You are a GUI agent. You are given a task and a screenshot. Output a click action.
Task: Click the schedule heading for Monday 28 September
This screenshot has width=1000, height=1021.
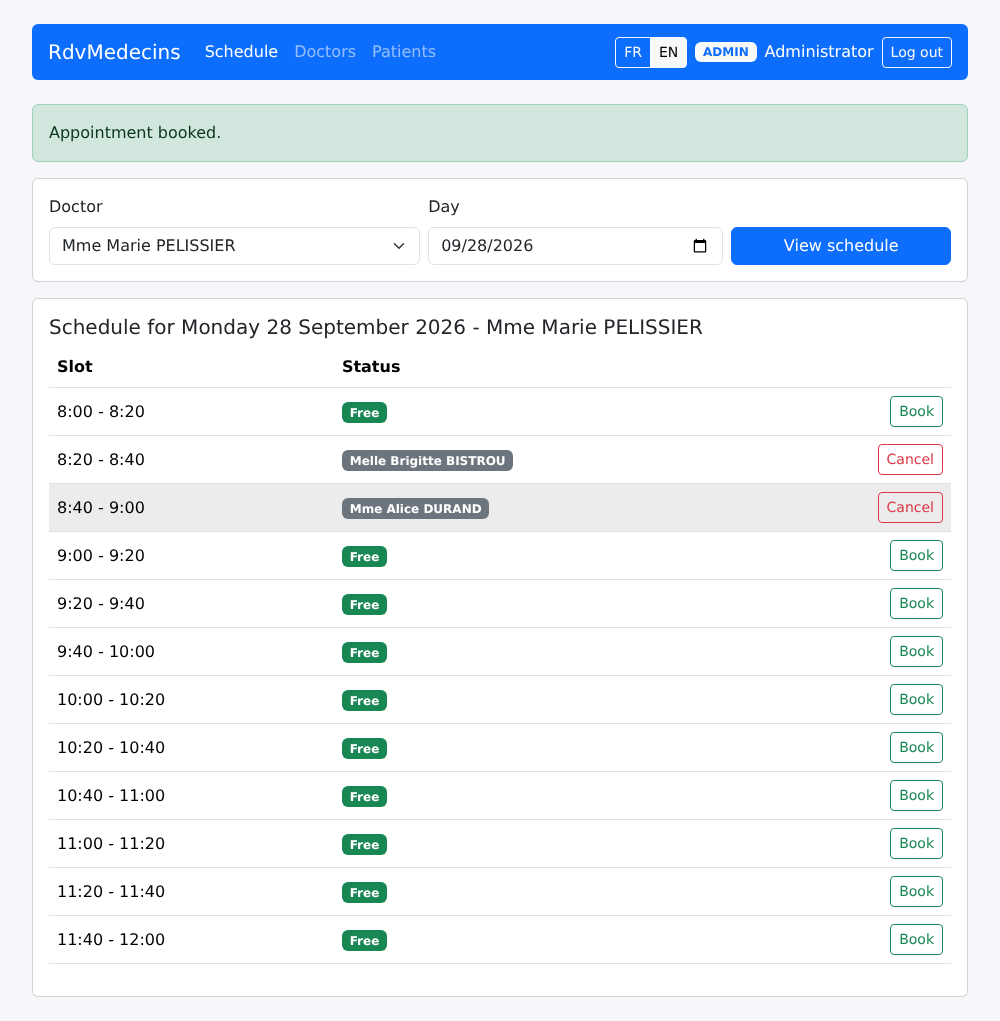pyautogui.click(x=376, y=327)
